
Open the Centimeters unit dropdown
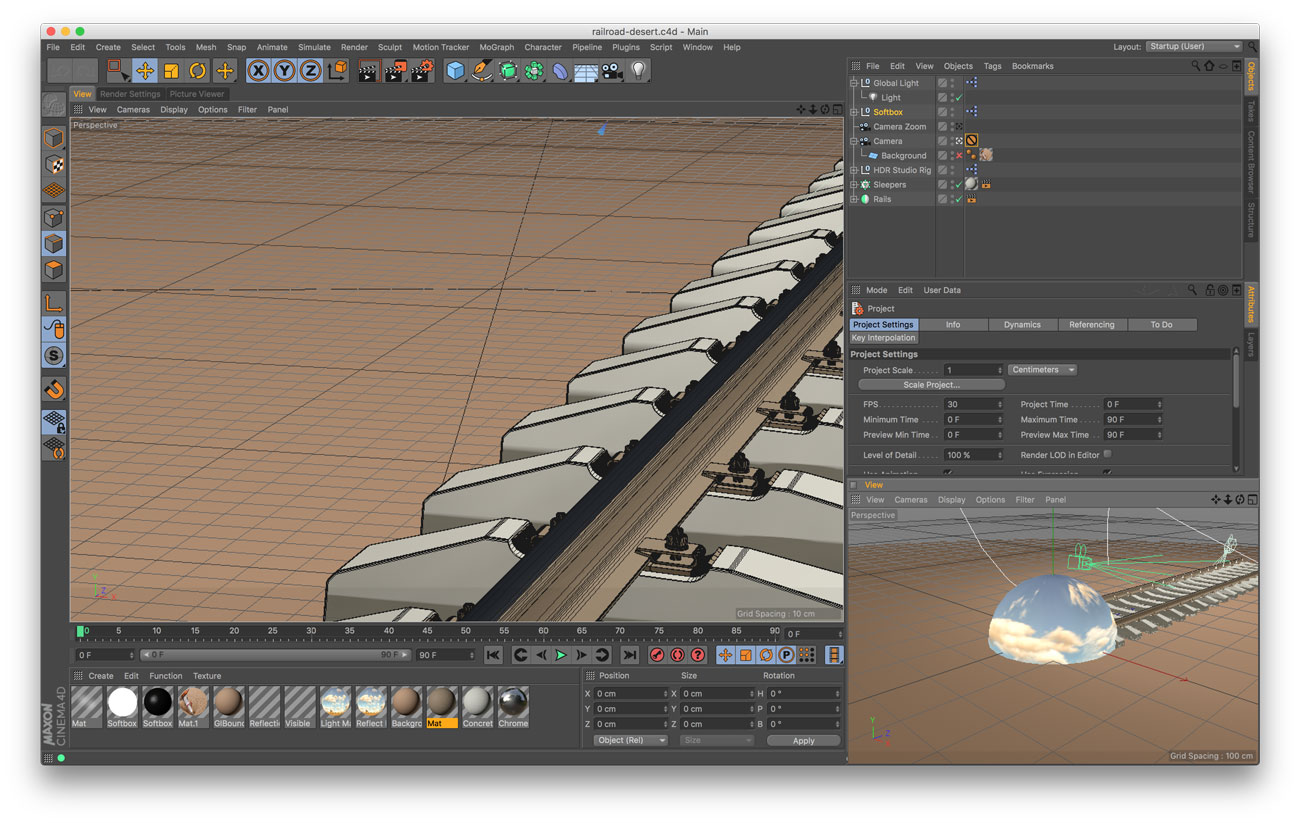1042,370
